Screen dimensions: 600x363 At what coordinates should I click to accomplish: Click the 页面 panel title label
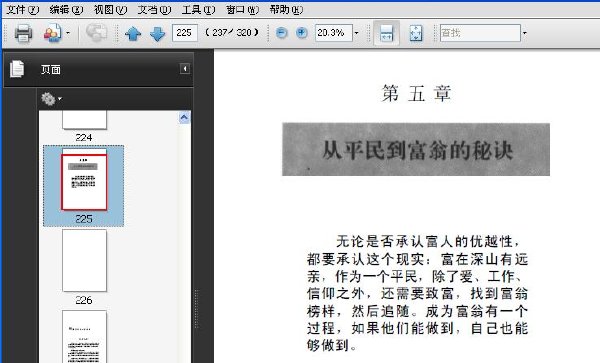(51, 70)
